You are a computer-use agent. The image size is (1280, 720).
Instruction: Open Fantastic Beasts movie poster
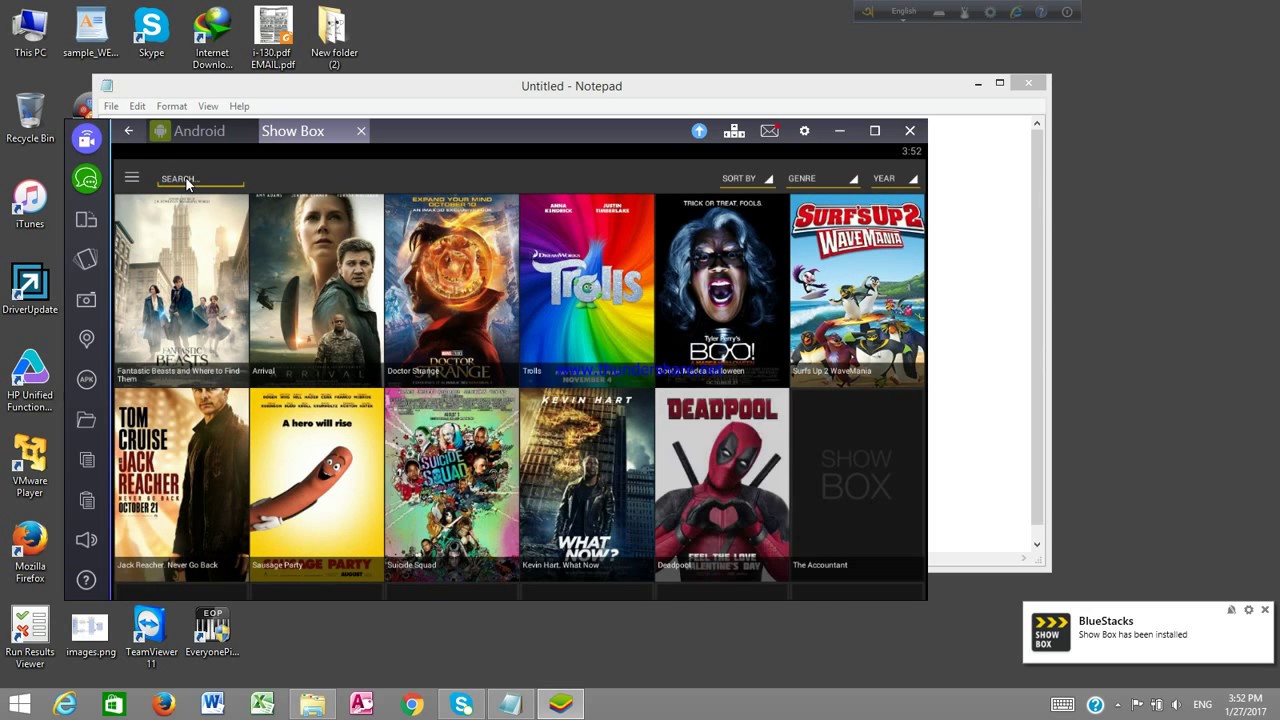(181, 290)
